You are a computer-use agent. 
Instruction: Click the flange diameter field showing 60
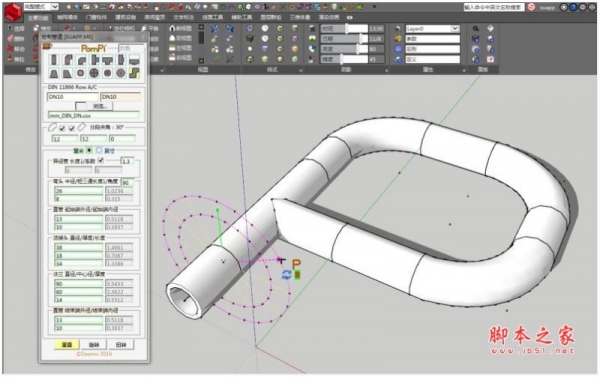click(x=79, y=292)
